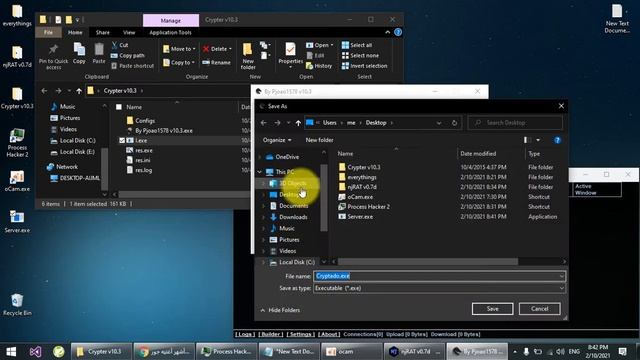Click the File name input field
The image size is (640, 360).
pyautogui.click(x=439, y=276)
